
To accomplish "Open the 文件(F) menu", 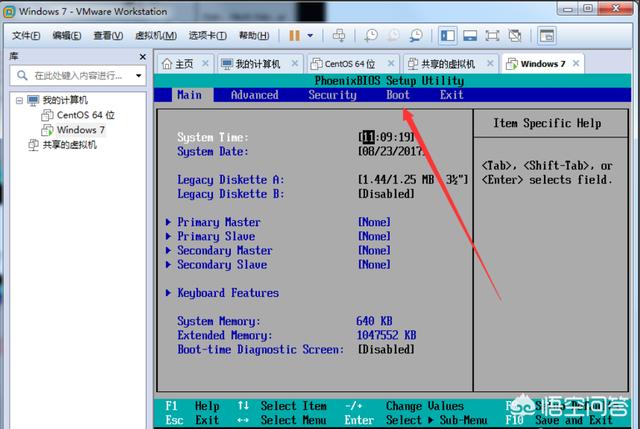I will click(26, 36).
